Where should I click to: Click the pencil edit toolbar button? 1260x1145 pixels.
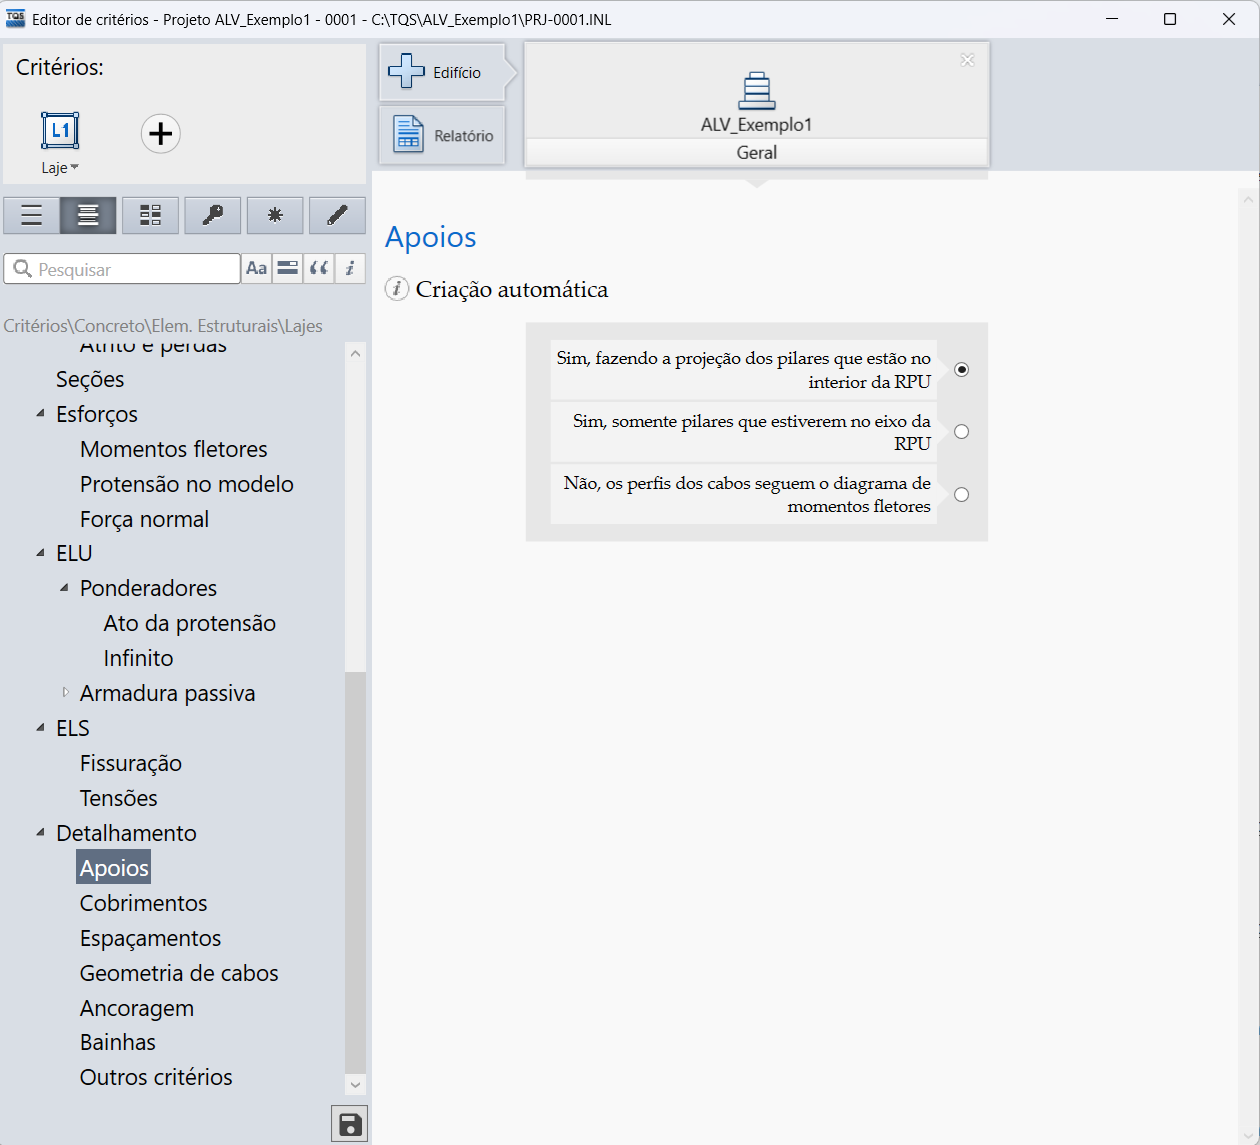(337, 215)
